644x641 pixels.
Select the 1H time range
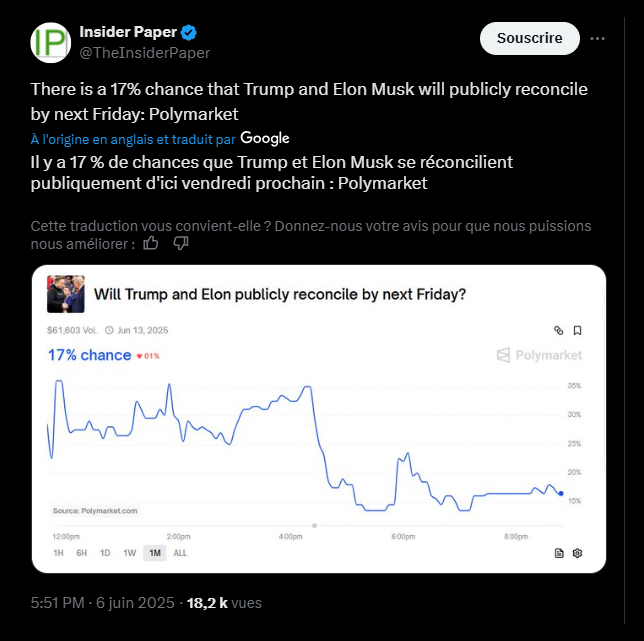coord(58,553)
